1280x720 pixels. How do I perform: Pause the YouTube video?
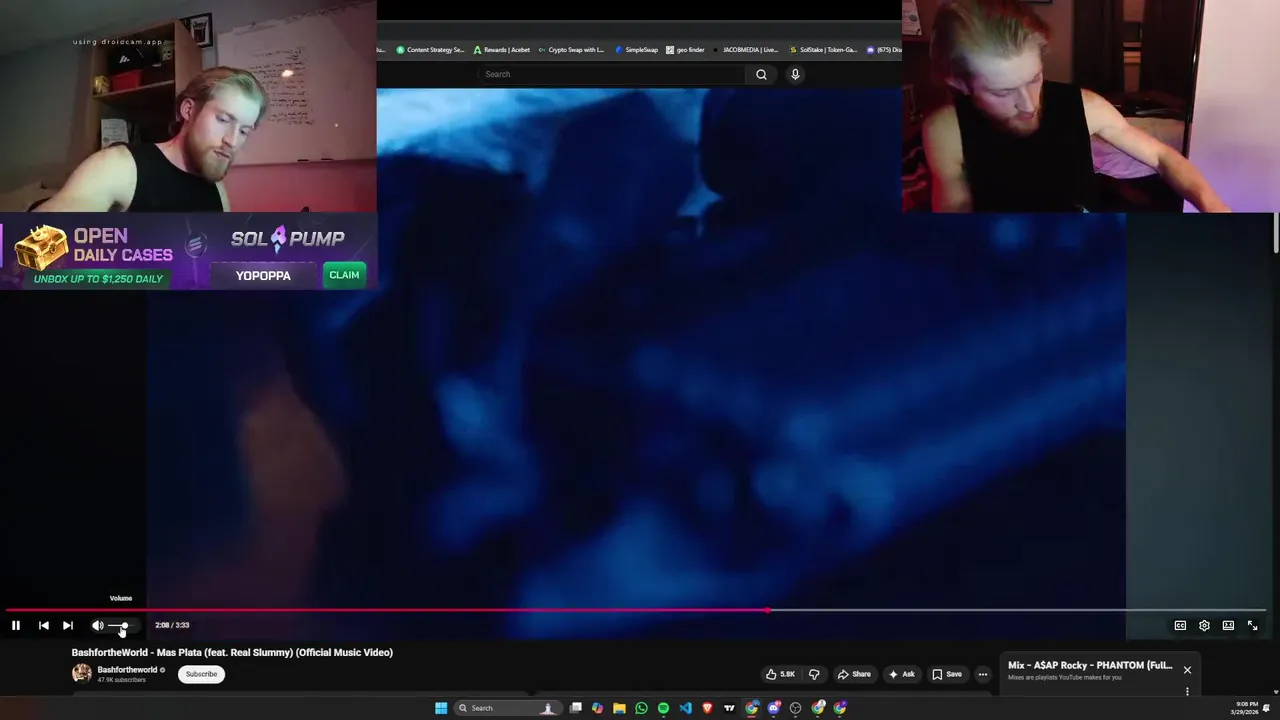[x=16, y=625]
